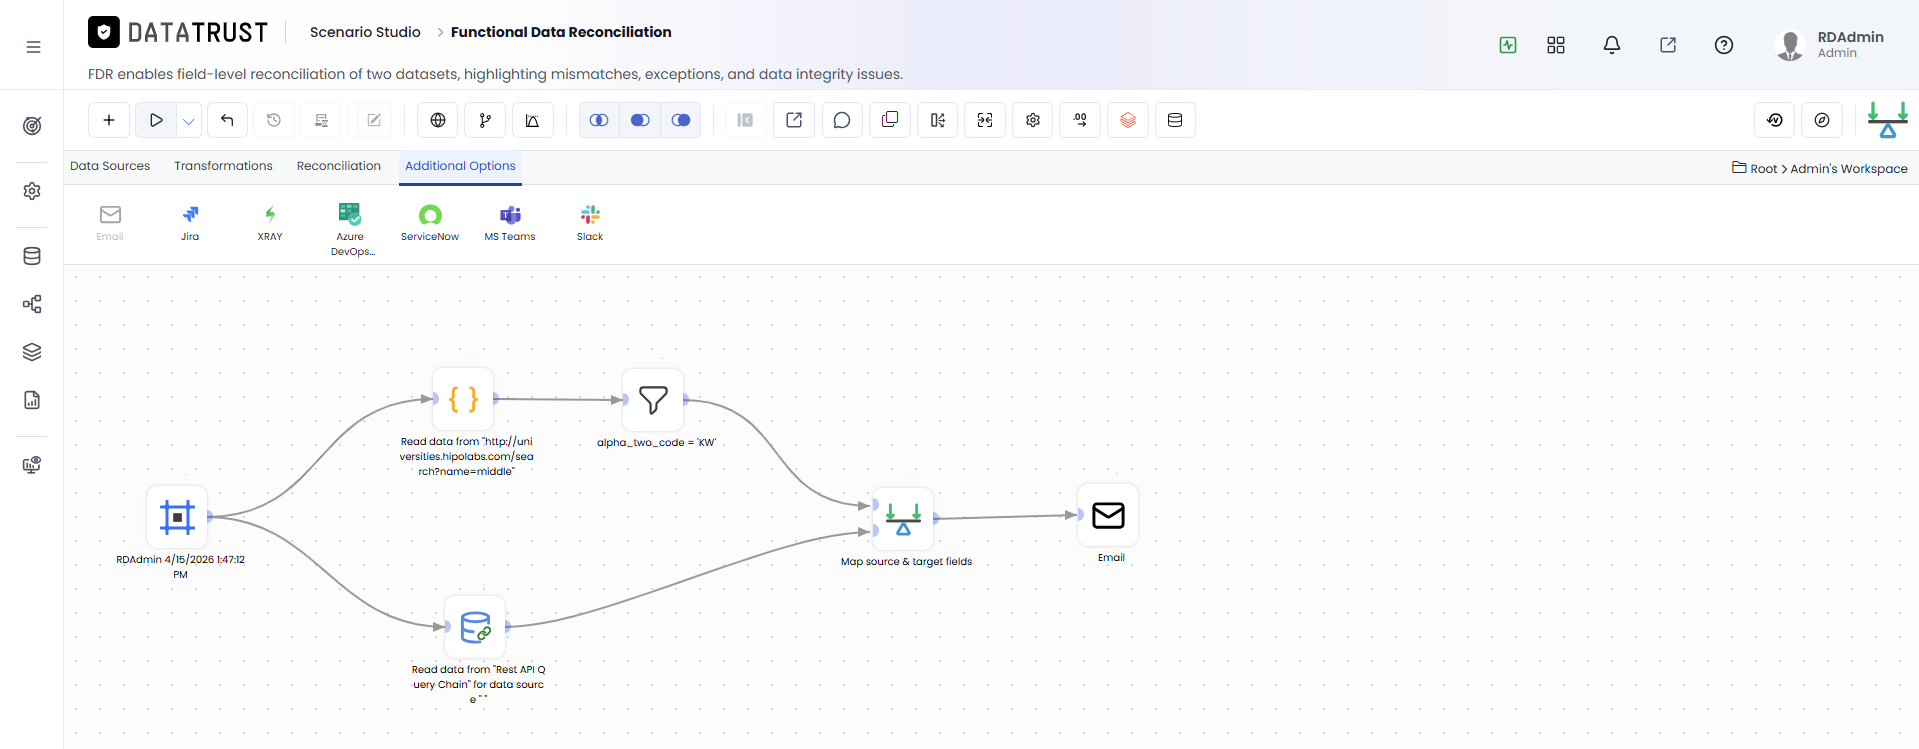Click the history clock toolbar icon
1919x749 pixels.
pyautogui.click(x=274, y=120)
